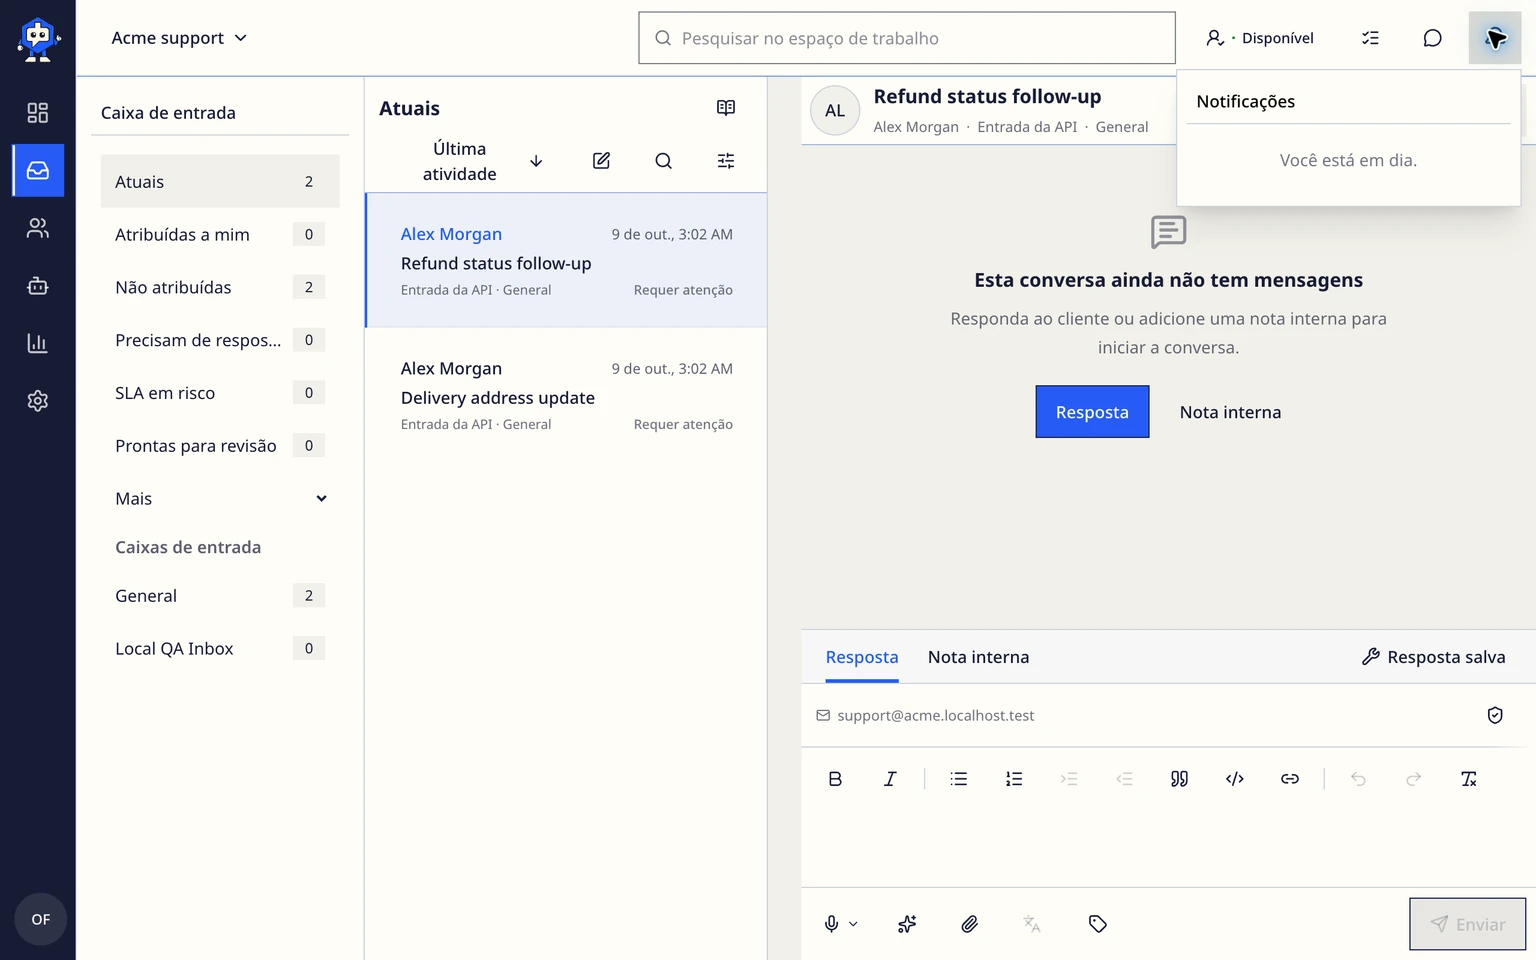Toggle the notifications icon in top bar
The image size is (1536, 960).
coord(1494,38)
